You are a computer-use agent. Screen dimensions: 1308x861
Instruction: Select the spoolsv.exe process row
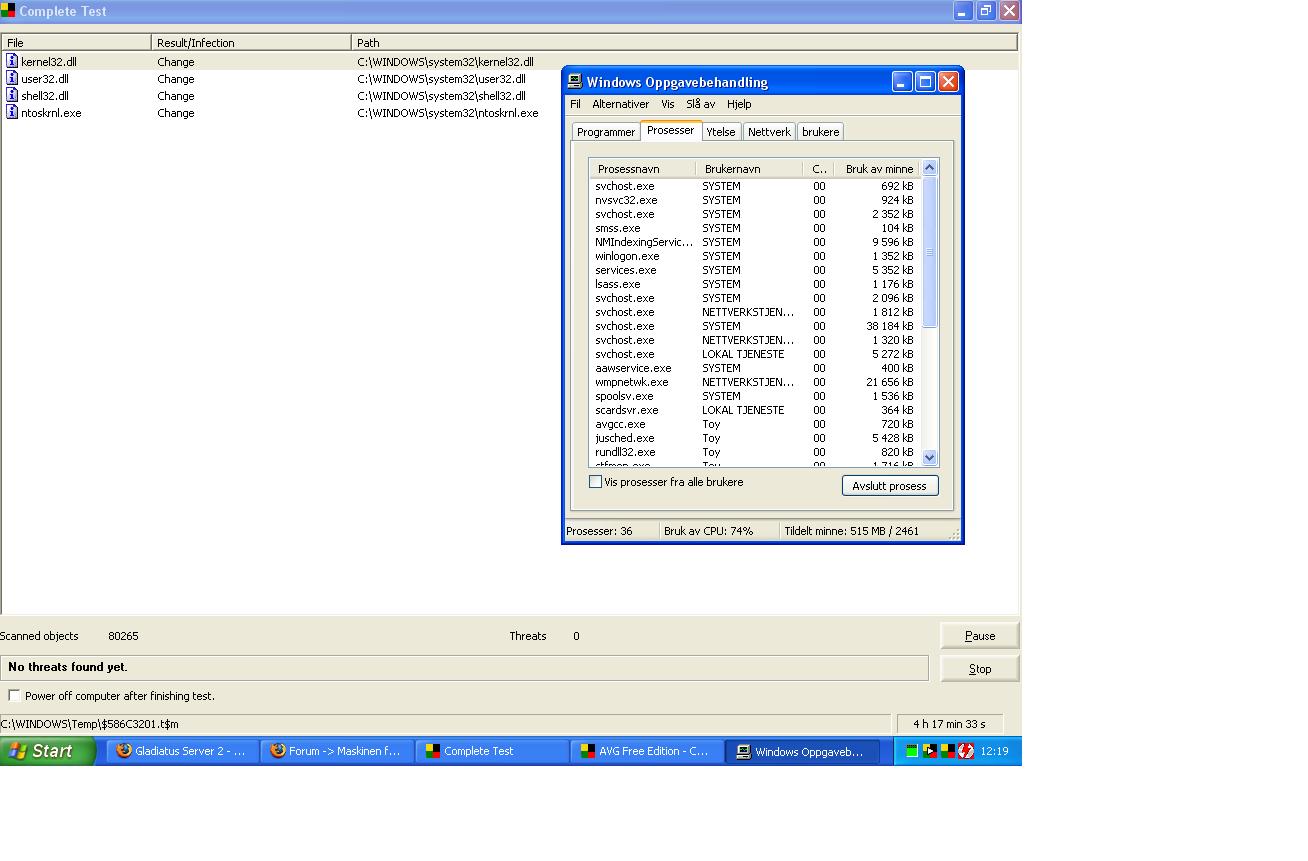click(754, 396)
